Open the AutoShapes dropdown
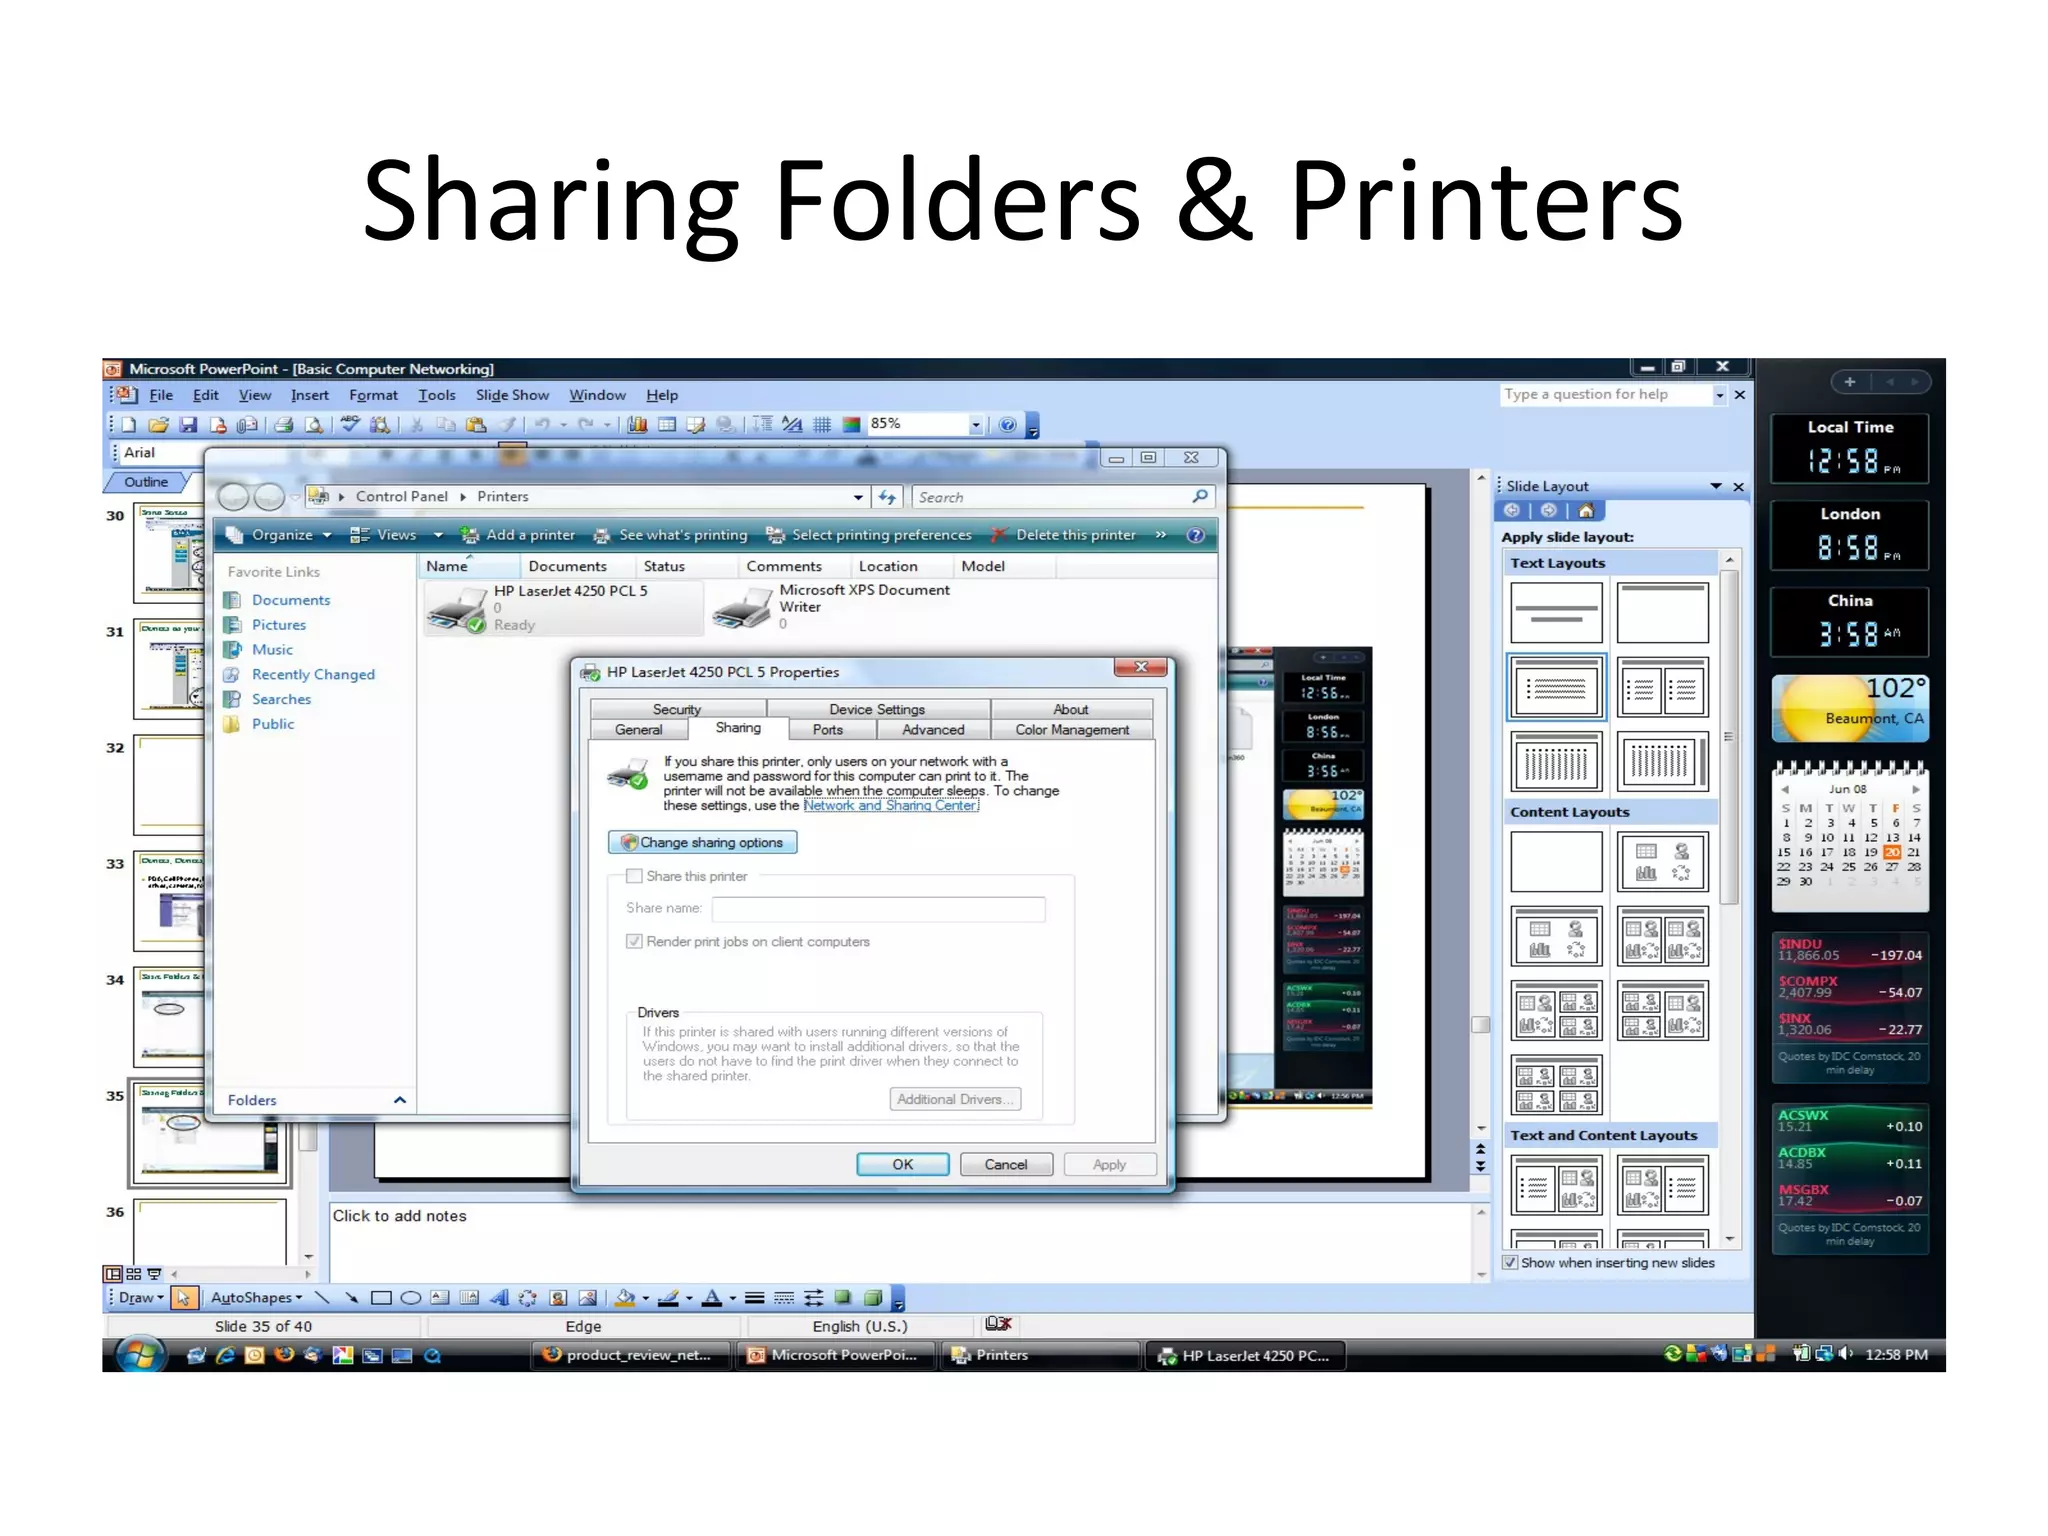Viewport: 2048px width, 1536px height. [256, 1298]
